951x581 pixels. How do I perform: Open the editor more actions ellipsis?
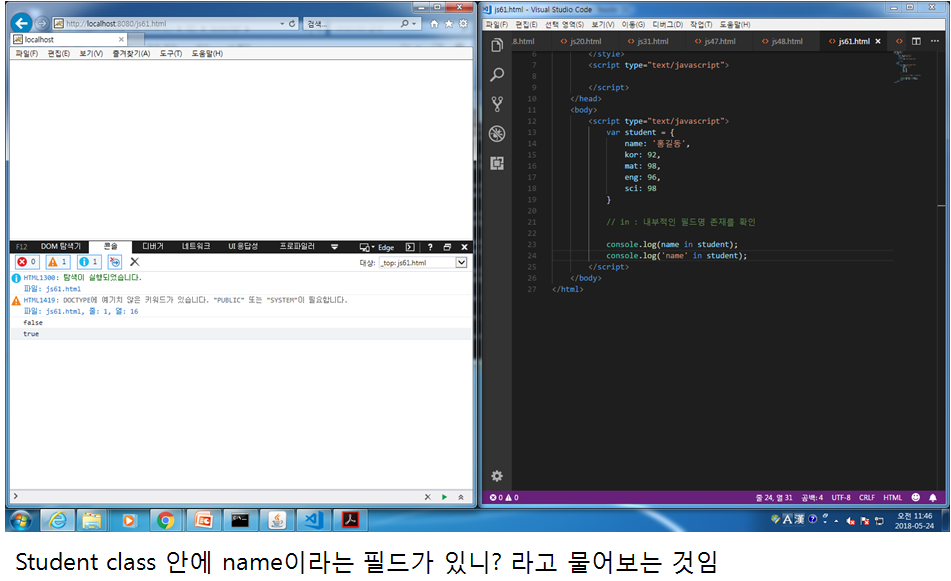935,41
